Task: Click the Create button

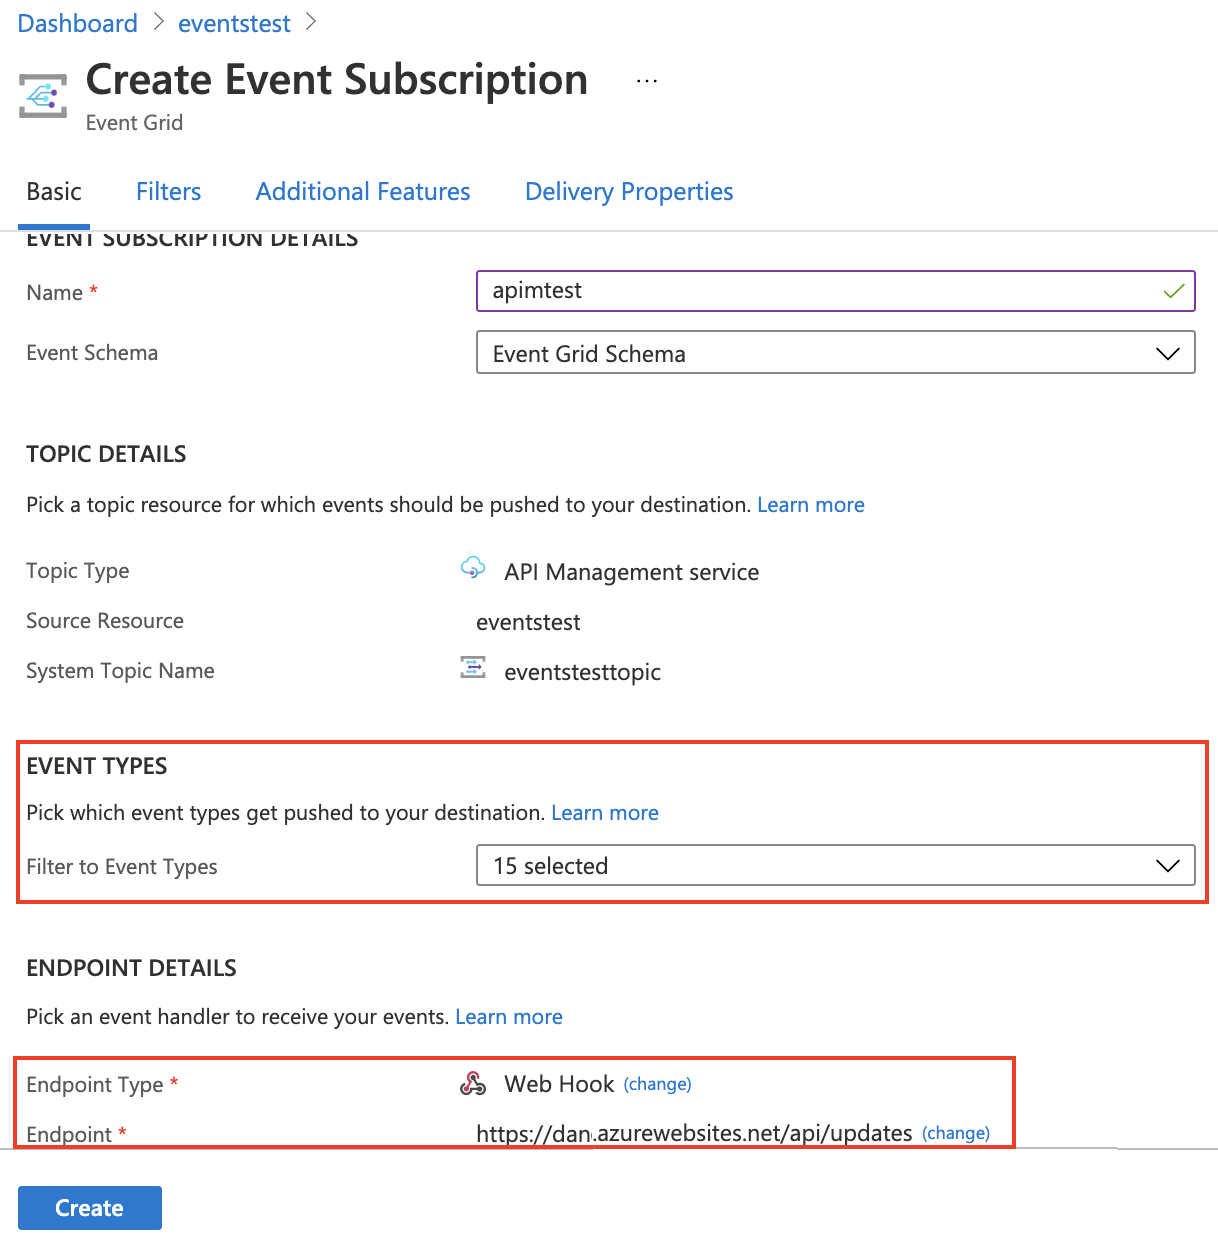Action: pos(89,1207)
